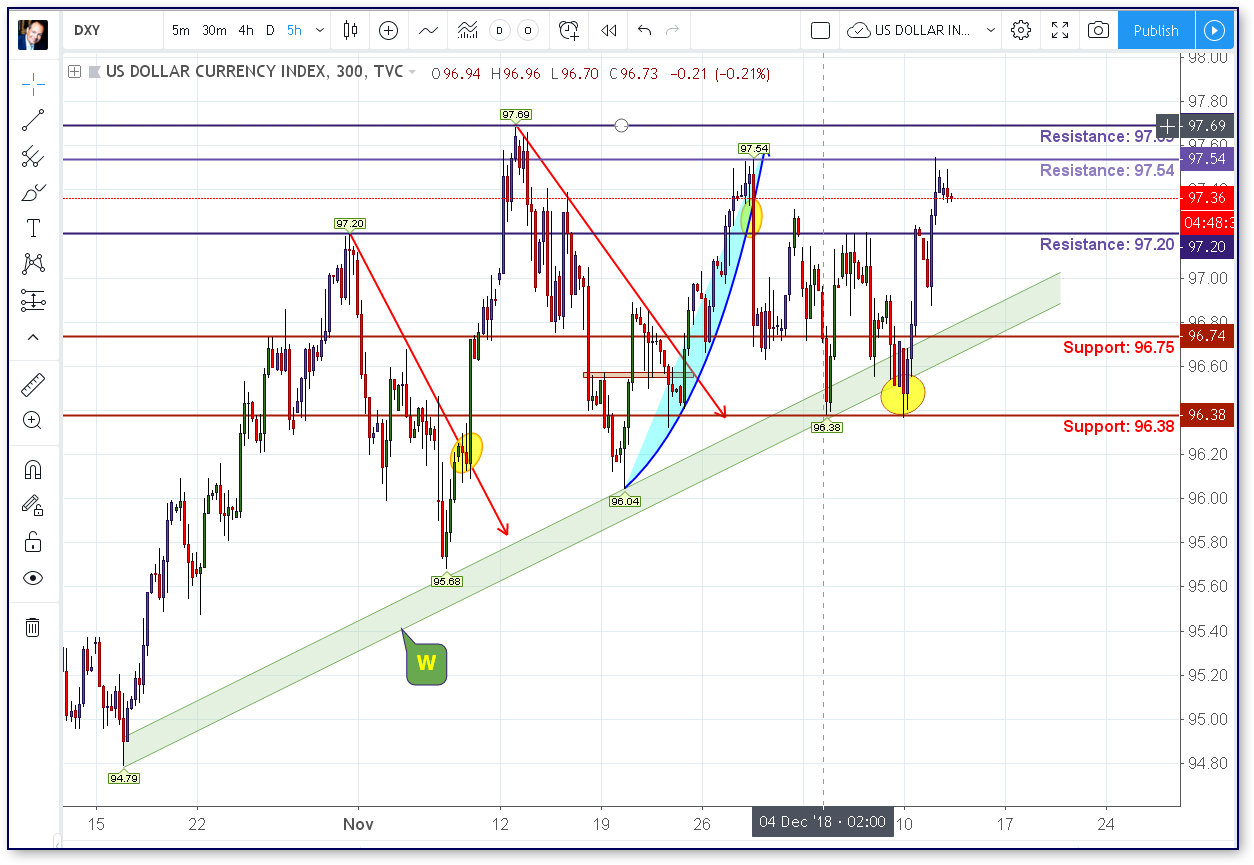Toggle magnet mode for drawings
The height and width of the screenshot is (865, 1254).
pyautogui.click(x=33, y=468)
